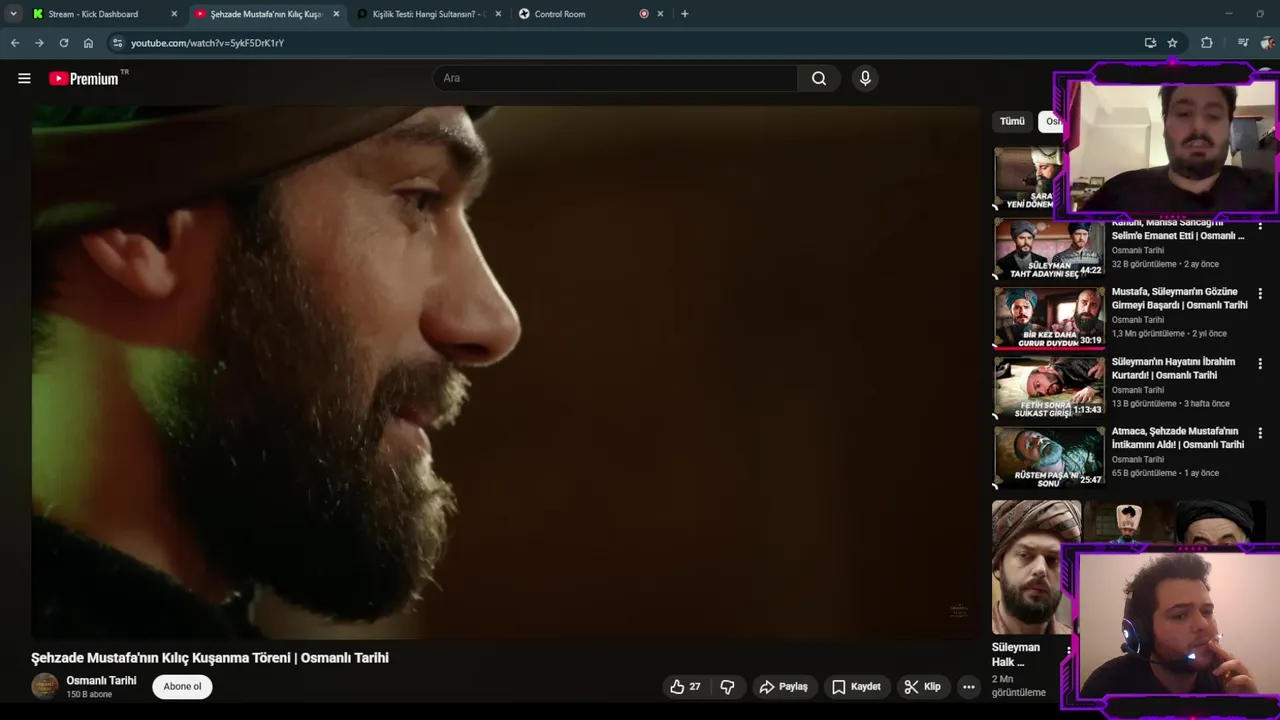
Task: Save video with Kaydet button
Action: (856, 686)
